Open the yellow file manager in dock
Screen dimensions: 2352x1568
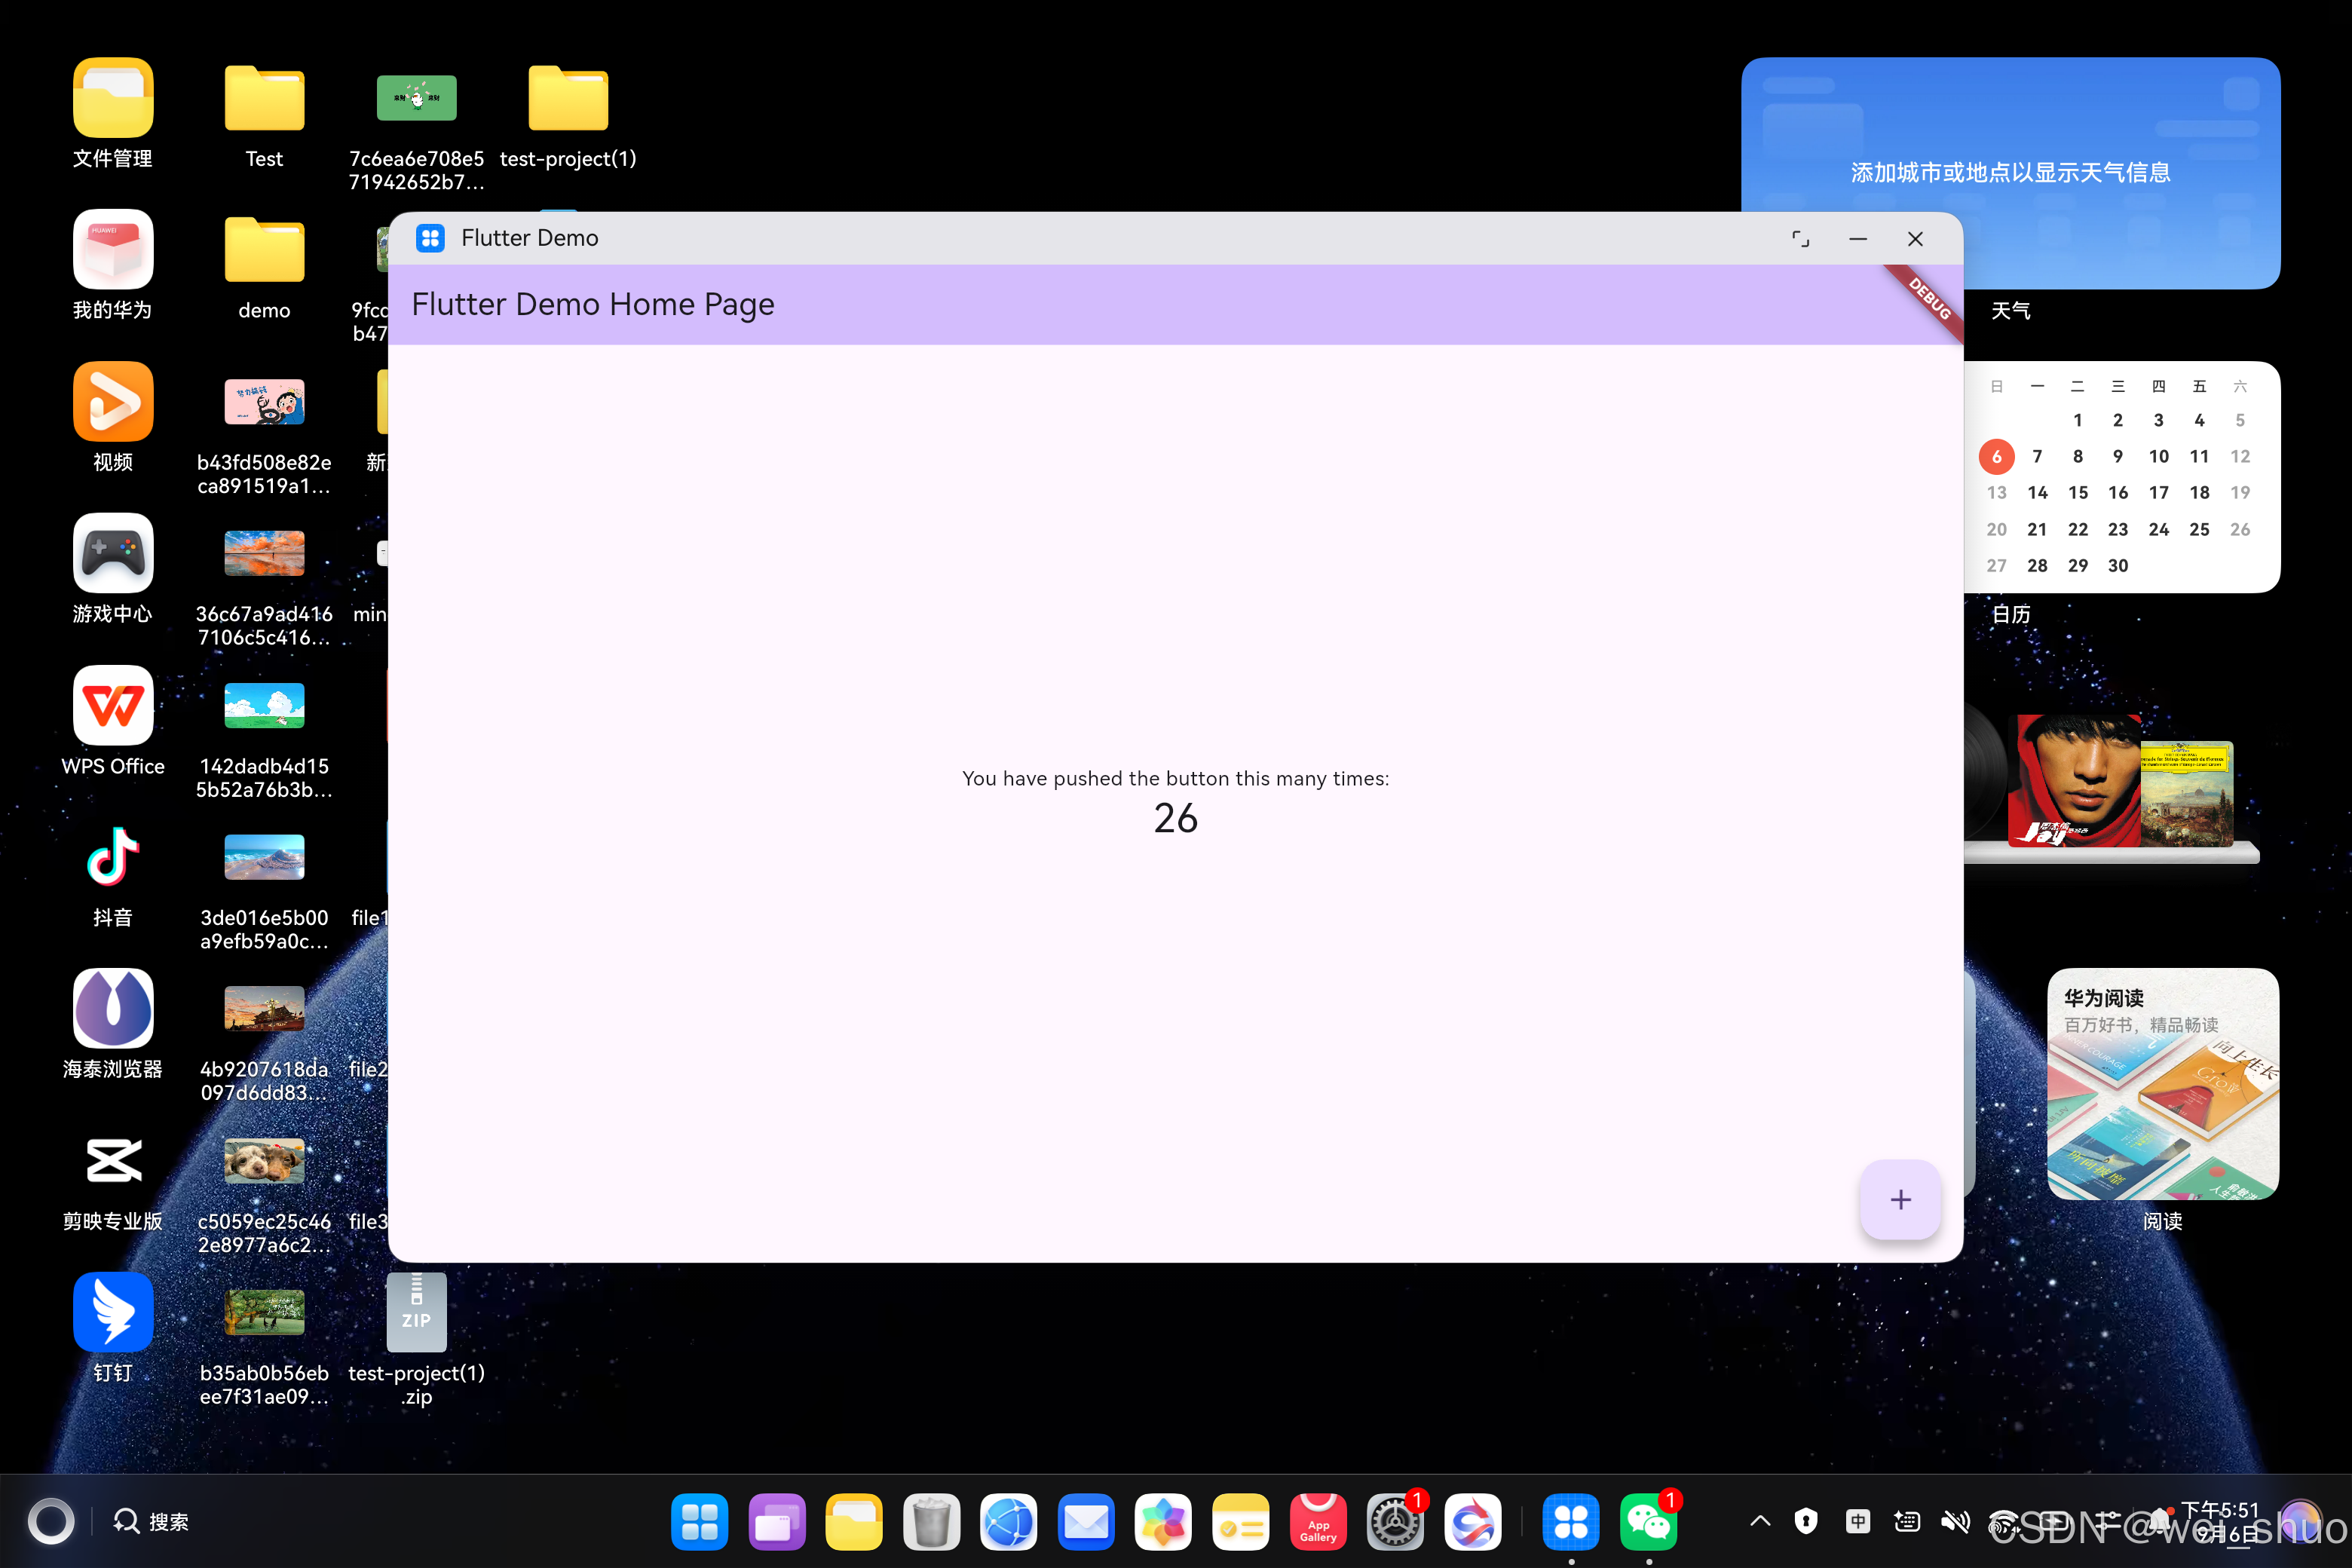[x=854, y=1521]
